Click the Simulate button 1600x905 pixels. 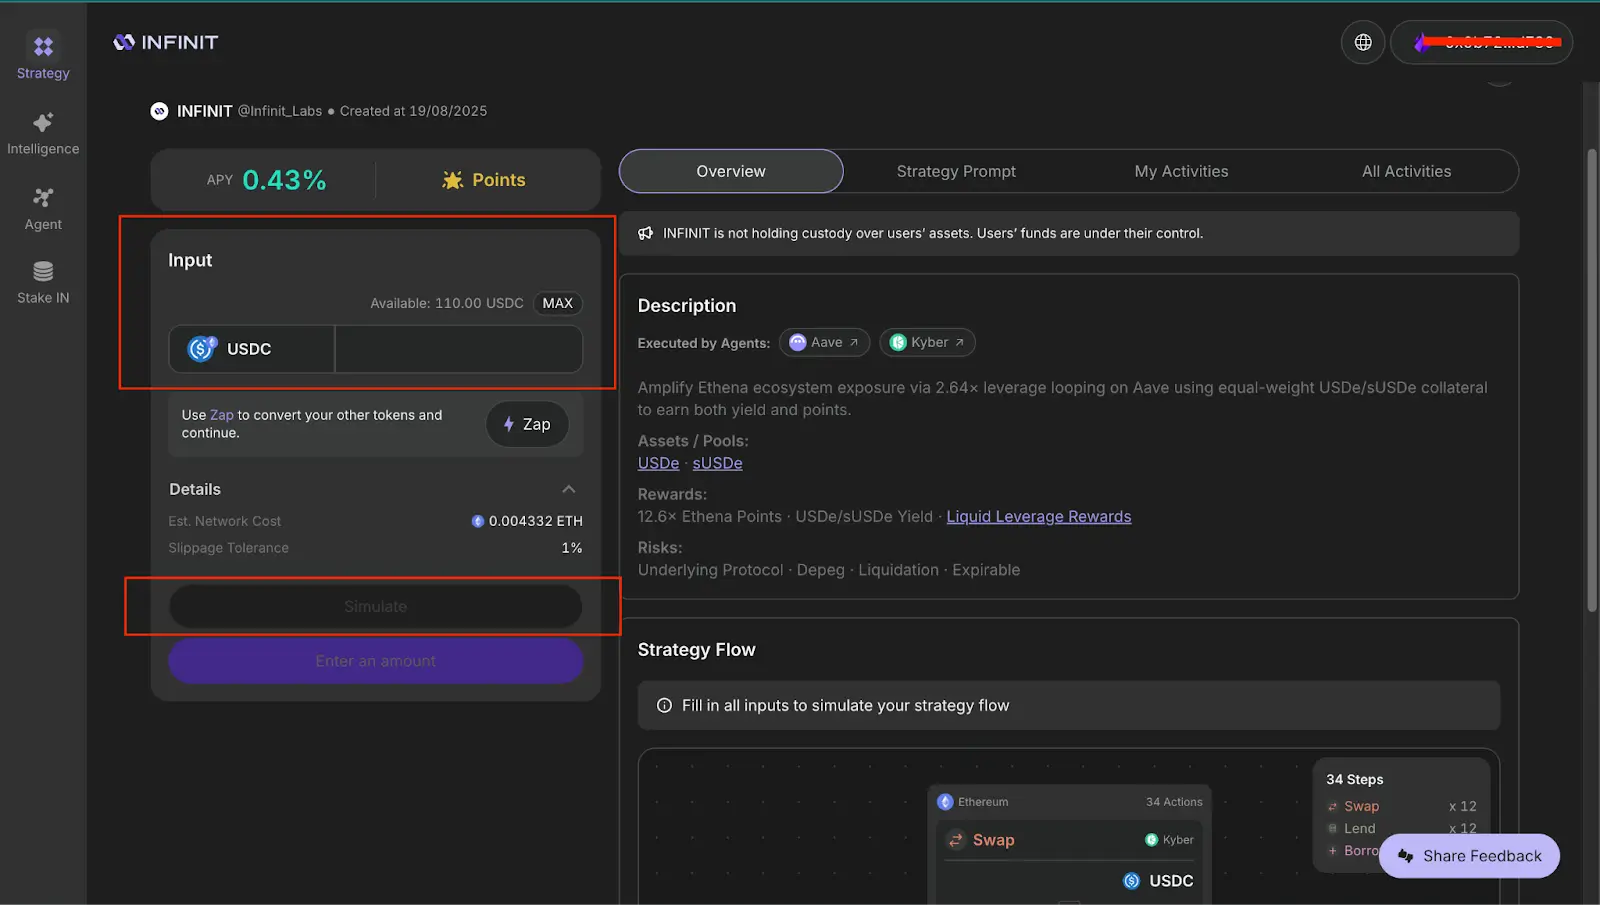point(375,606)
